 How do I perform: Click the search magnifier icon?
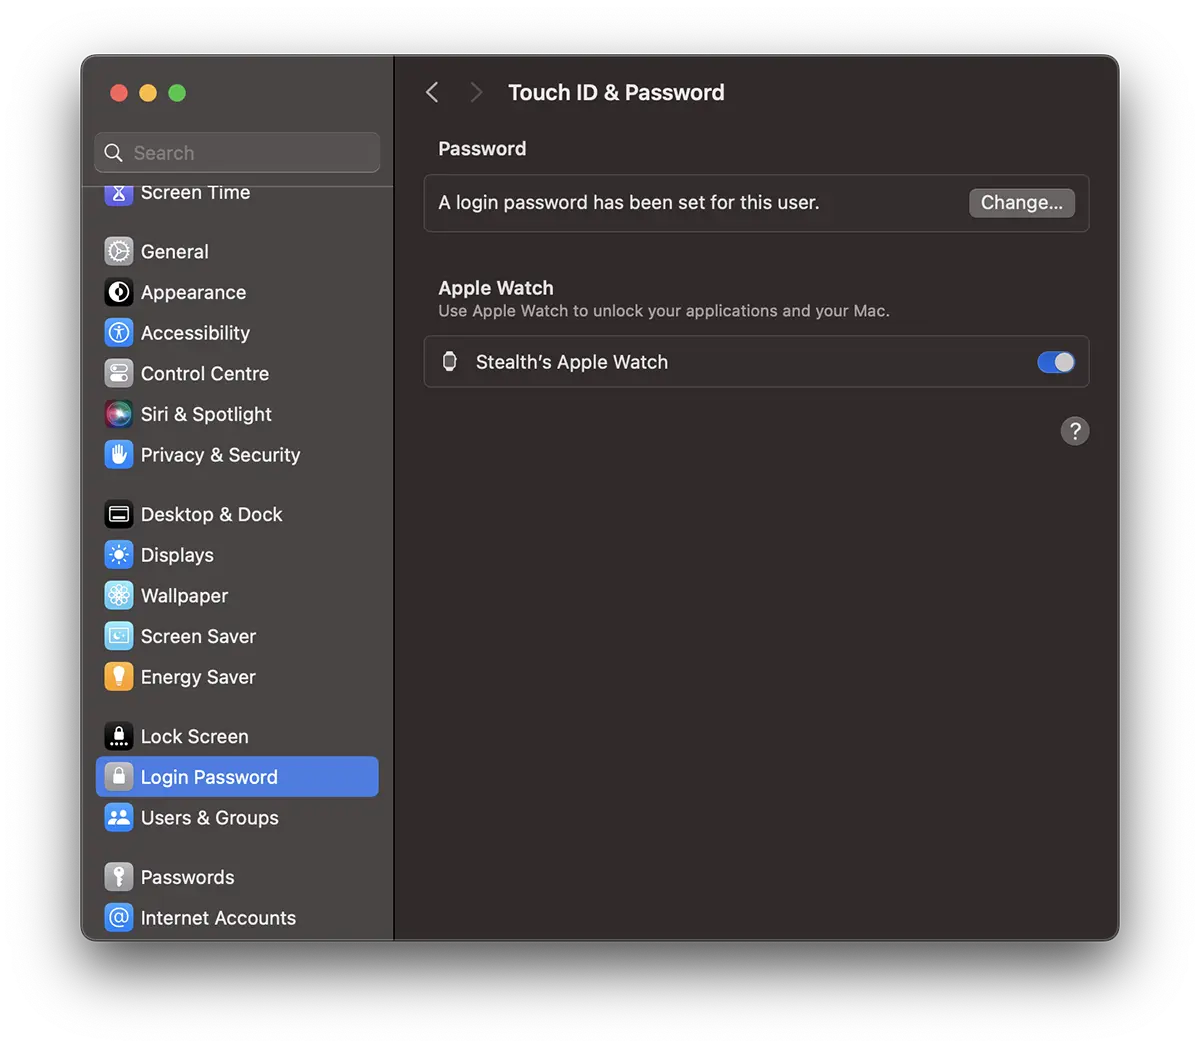pyautogui.click(x=114, y=153)
